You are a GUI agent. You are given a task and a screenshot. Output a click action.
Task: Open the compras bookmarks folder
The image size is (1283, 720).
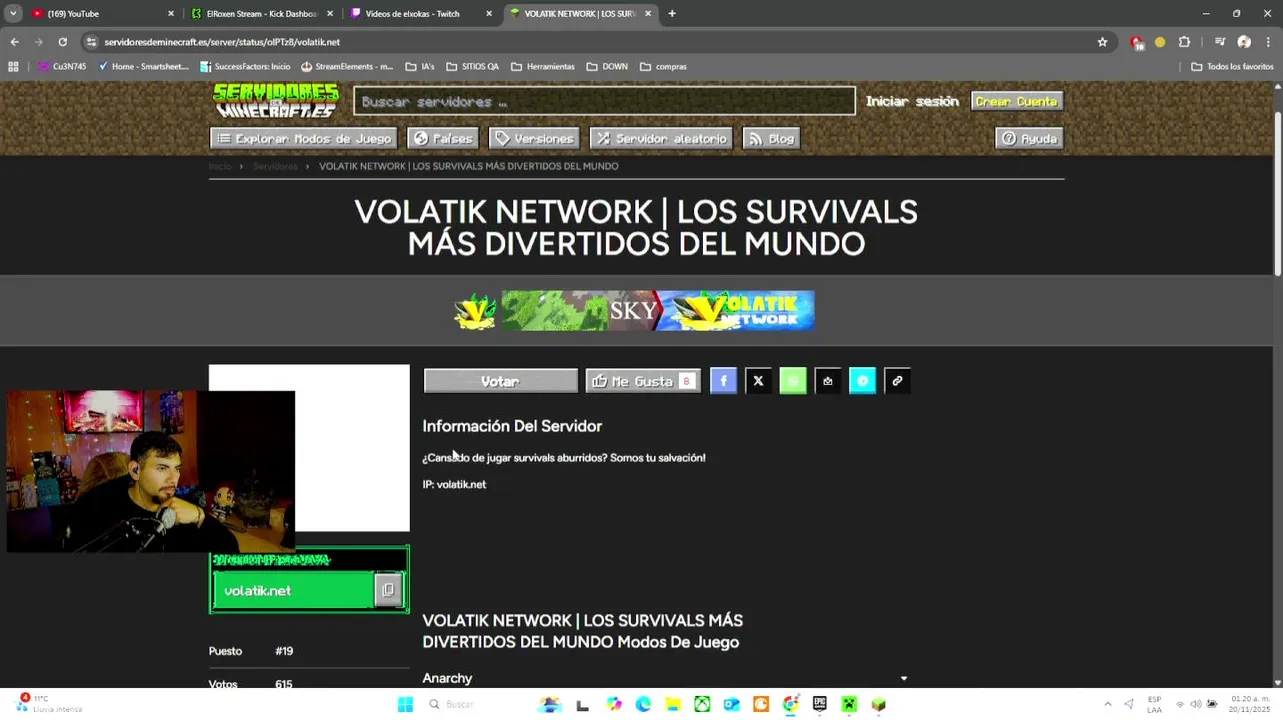663,67
